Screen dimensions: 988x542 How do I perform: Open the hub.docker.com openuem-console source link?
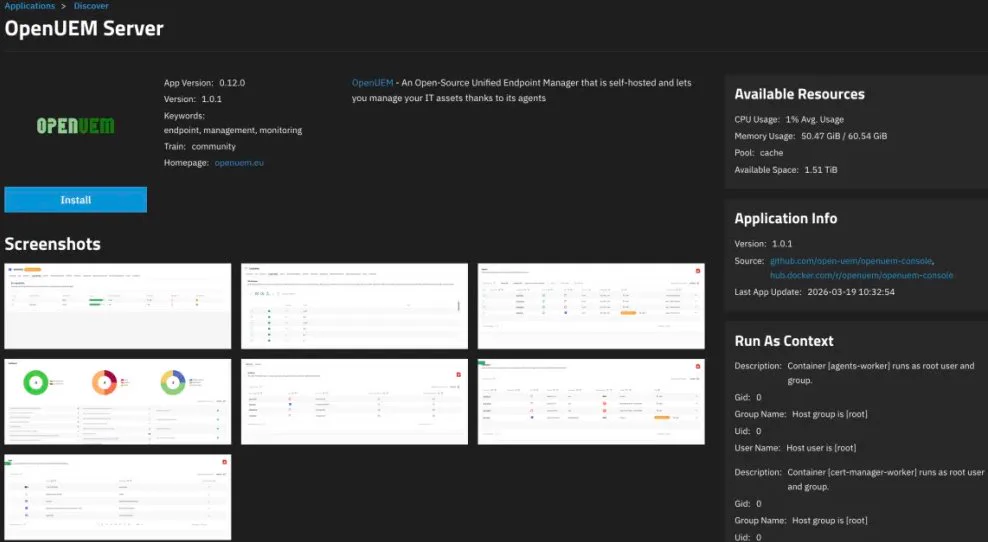click(x=861, y=275)
